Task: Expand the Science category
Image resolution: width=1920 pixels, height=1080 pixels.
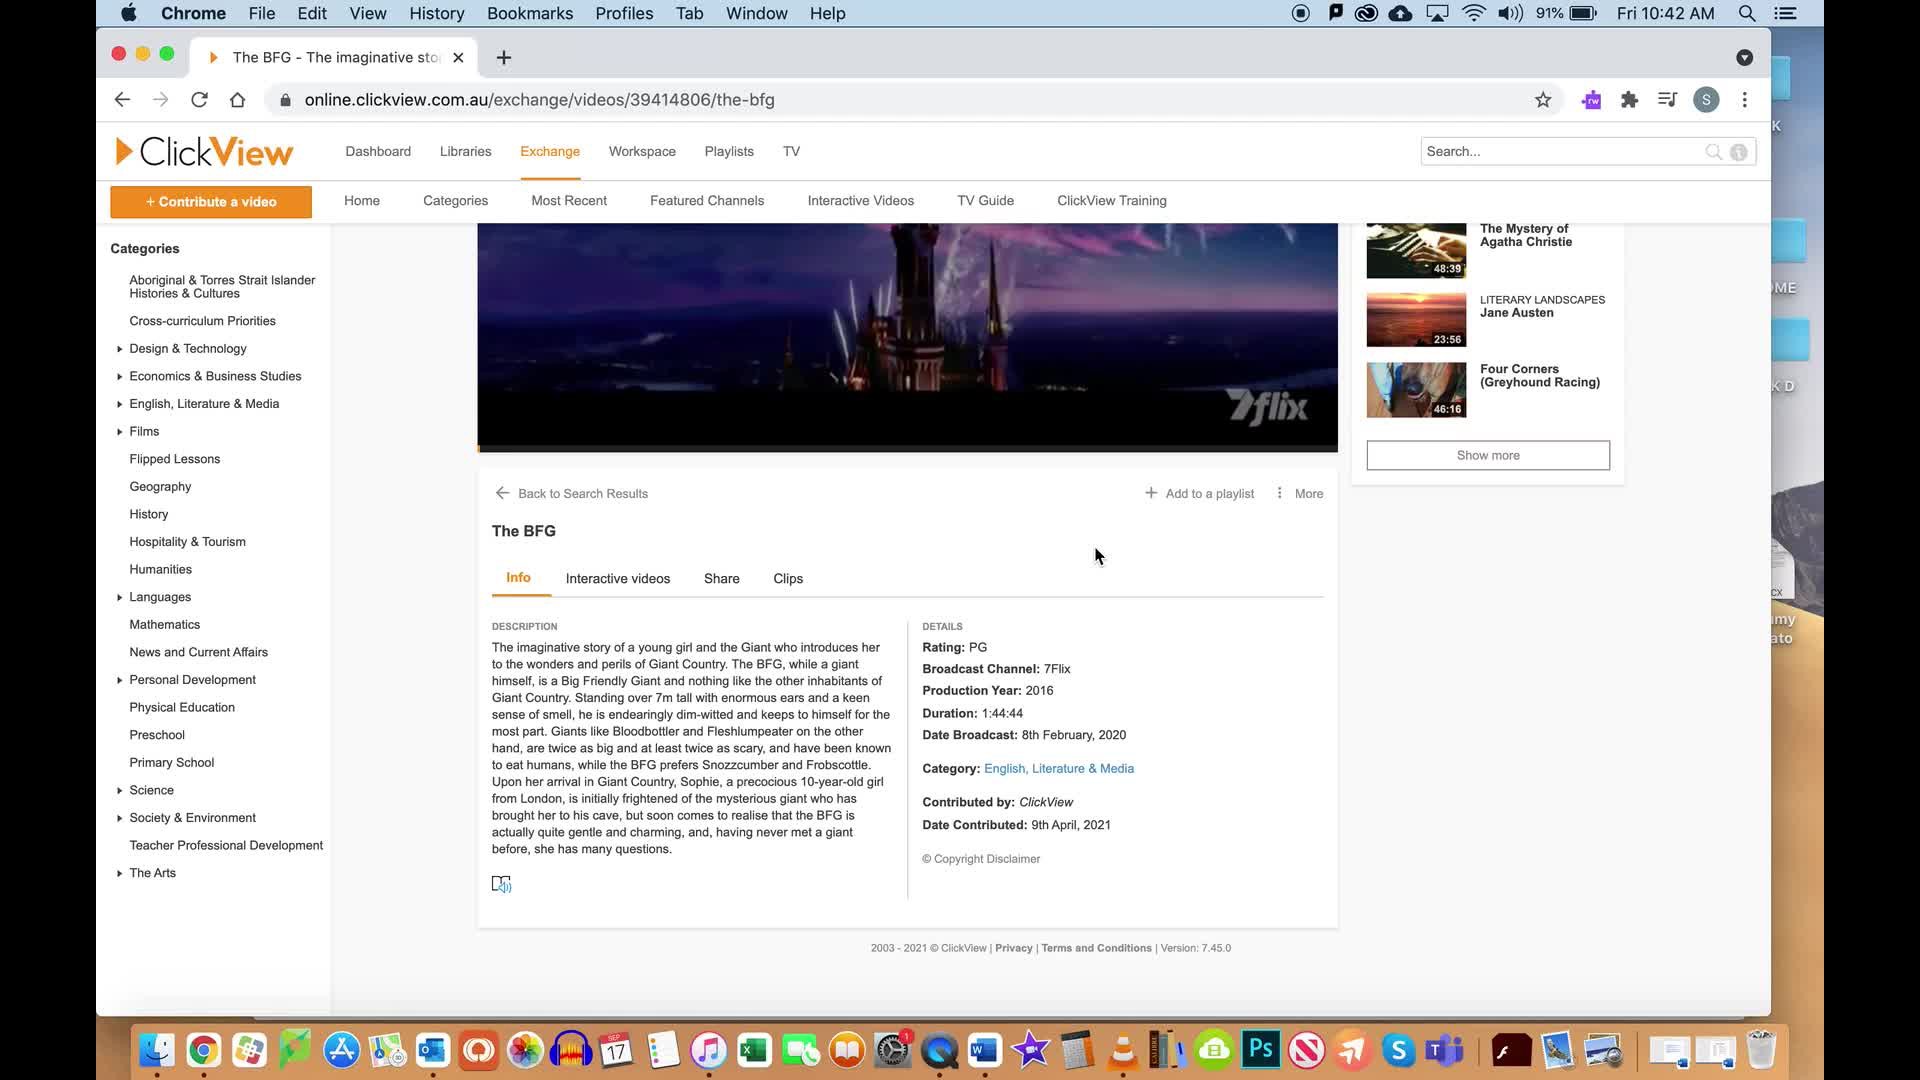Action: (119, 790)
